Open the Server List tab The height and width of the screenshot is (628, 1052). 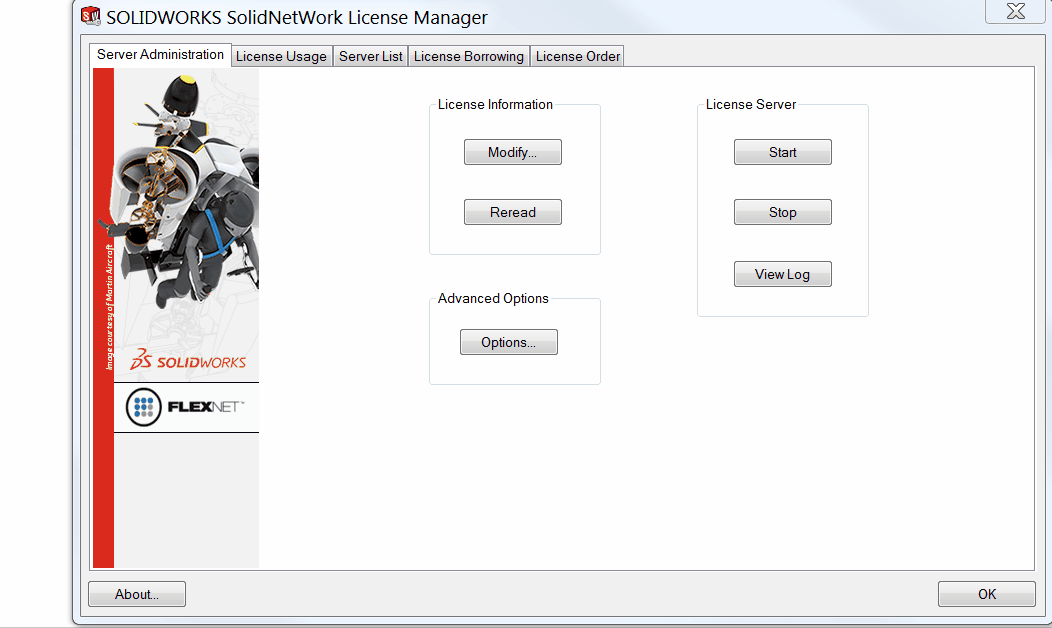point(370,56)
